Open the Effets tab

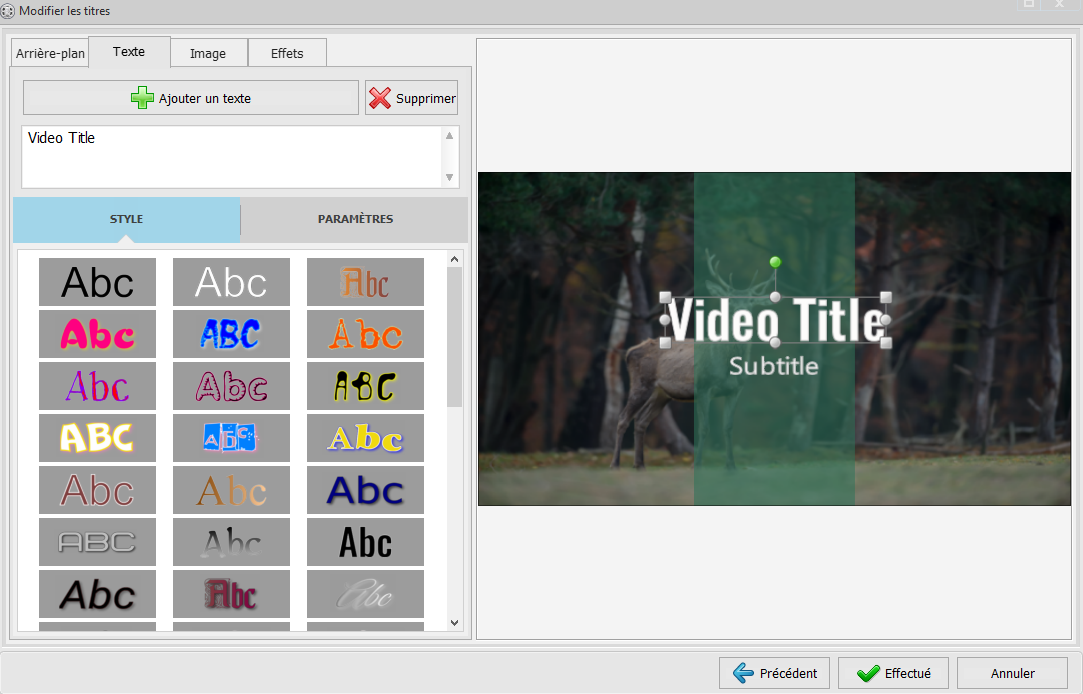click(287, 53)
